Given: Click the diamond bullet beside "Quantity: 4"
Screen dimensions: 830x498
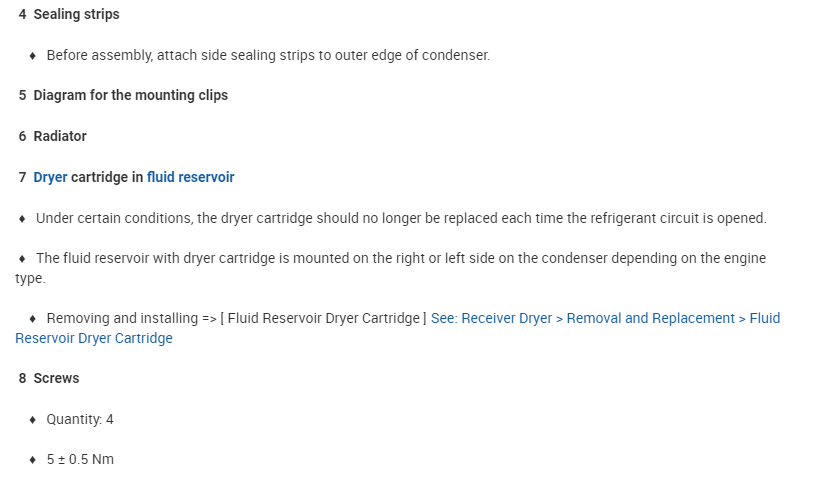Looking at the screenshot, I should tap(33, 420).
